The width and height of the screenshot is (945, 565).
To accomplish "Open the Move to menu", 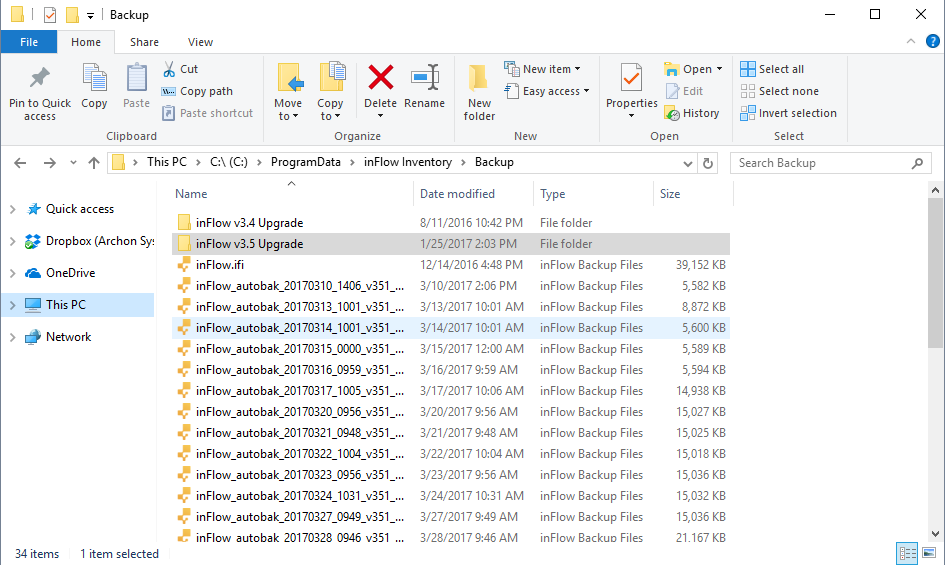I will tap(288, 92).
